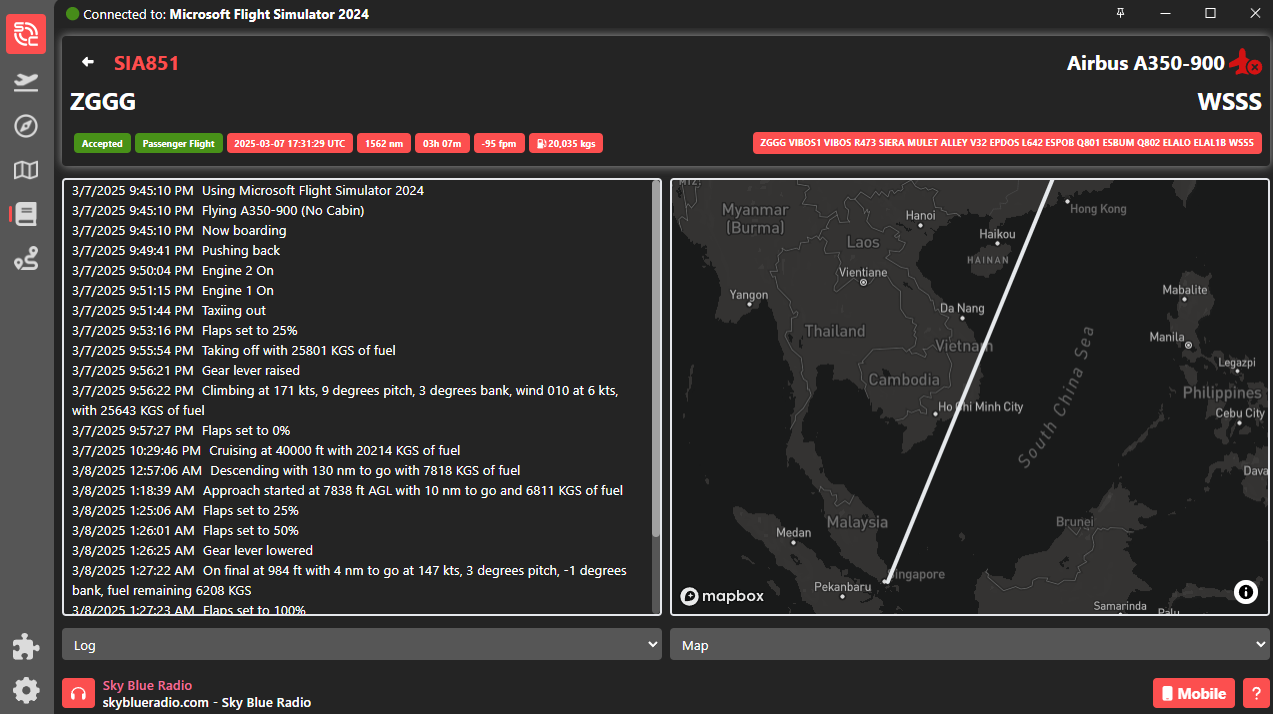Select the 'Flaps set to 0%' log entry
This screenshot has height=714, width=1273.
(181, 430)
